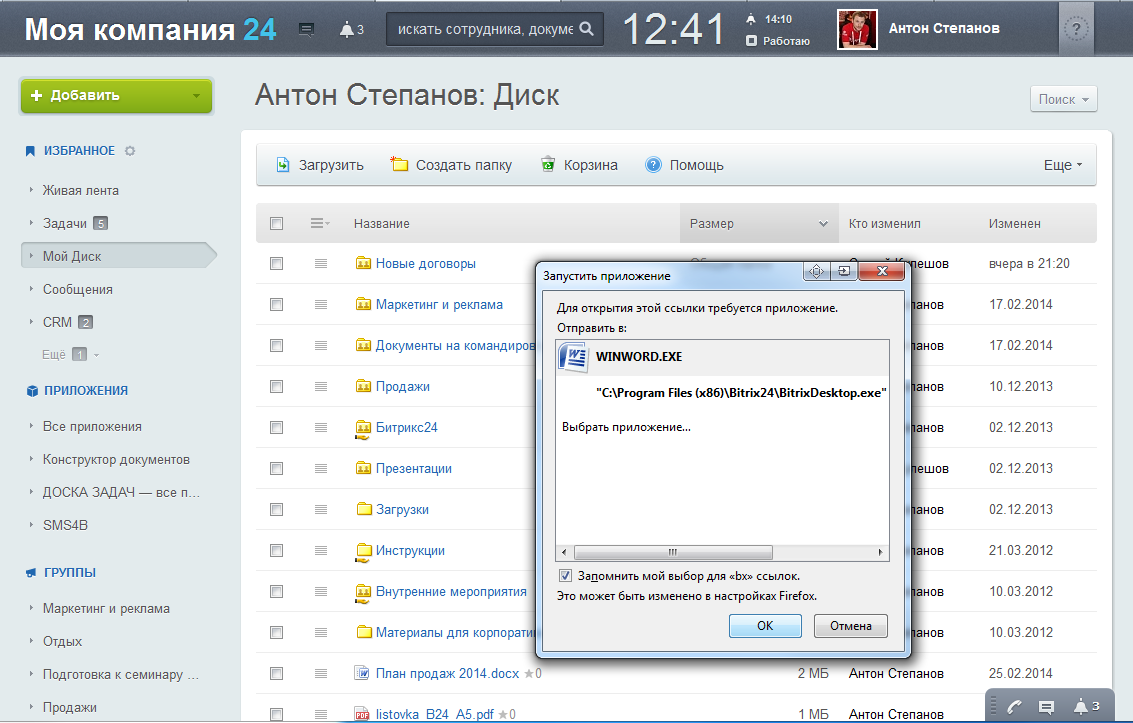The height and width of the screenshot is (723, 1133).
Task: Expand the Живая лента sidebar arrow
Action: (31, 190)
